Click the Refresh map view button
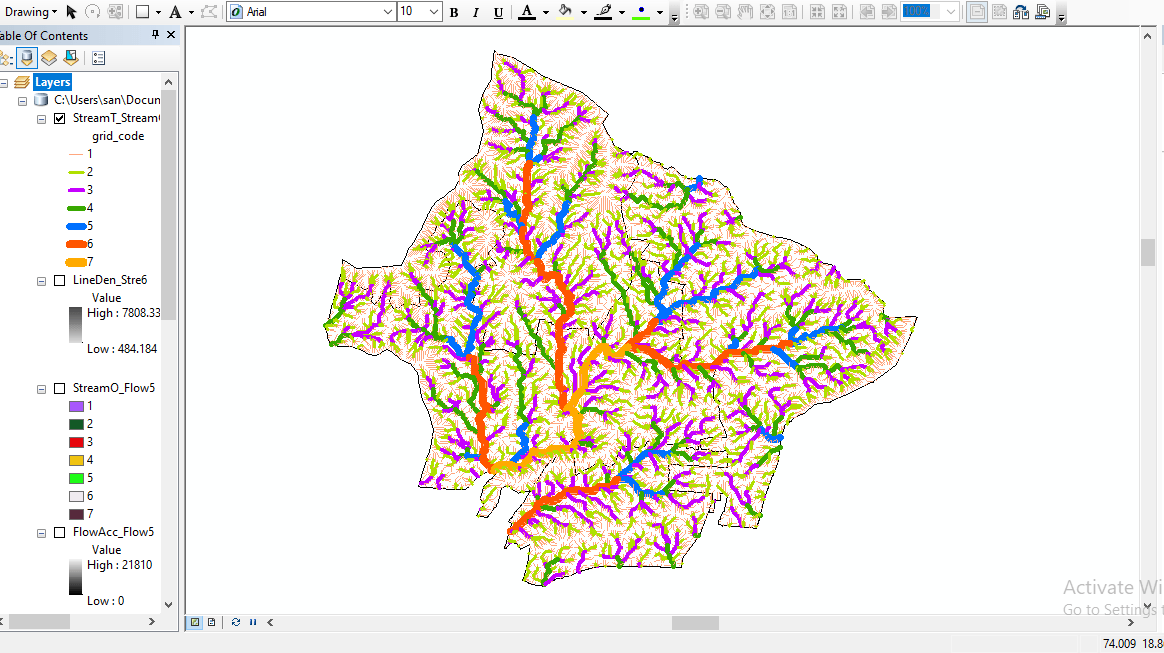The width and height of the screenshot is (1164, 653). click(x=236, y=622)
